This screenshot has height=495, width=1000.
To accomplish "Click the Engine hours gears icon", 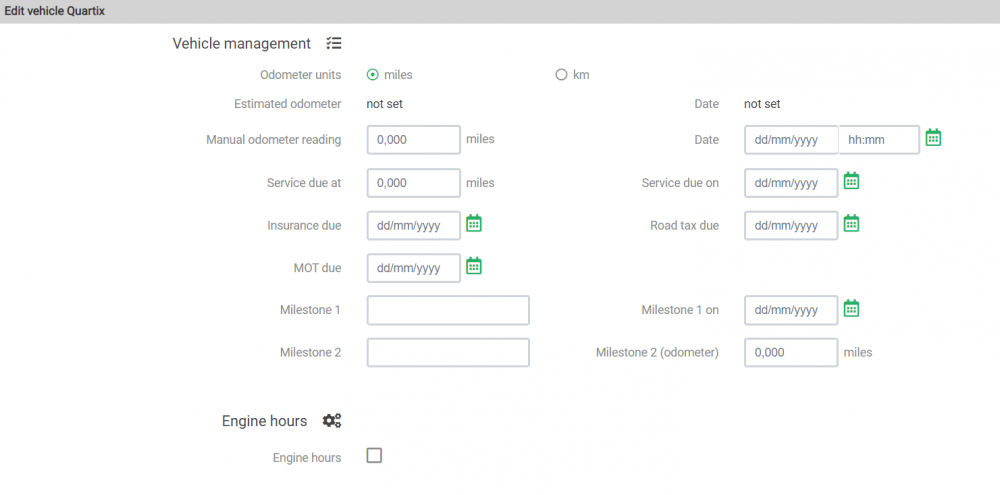I will pyautogui.click(x=332, y=420).
